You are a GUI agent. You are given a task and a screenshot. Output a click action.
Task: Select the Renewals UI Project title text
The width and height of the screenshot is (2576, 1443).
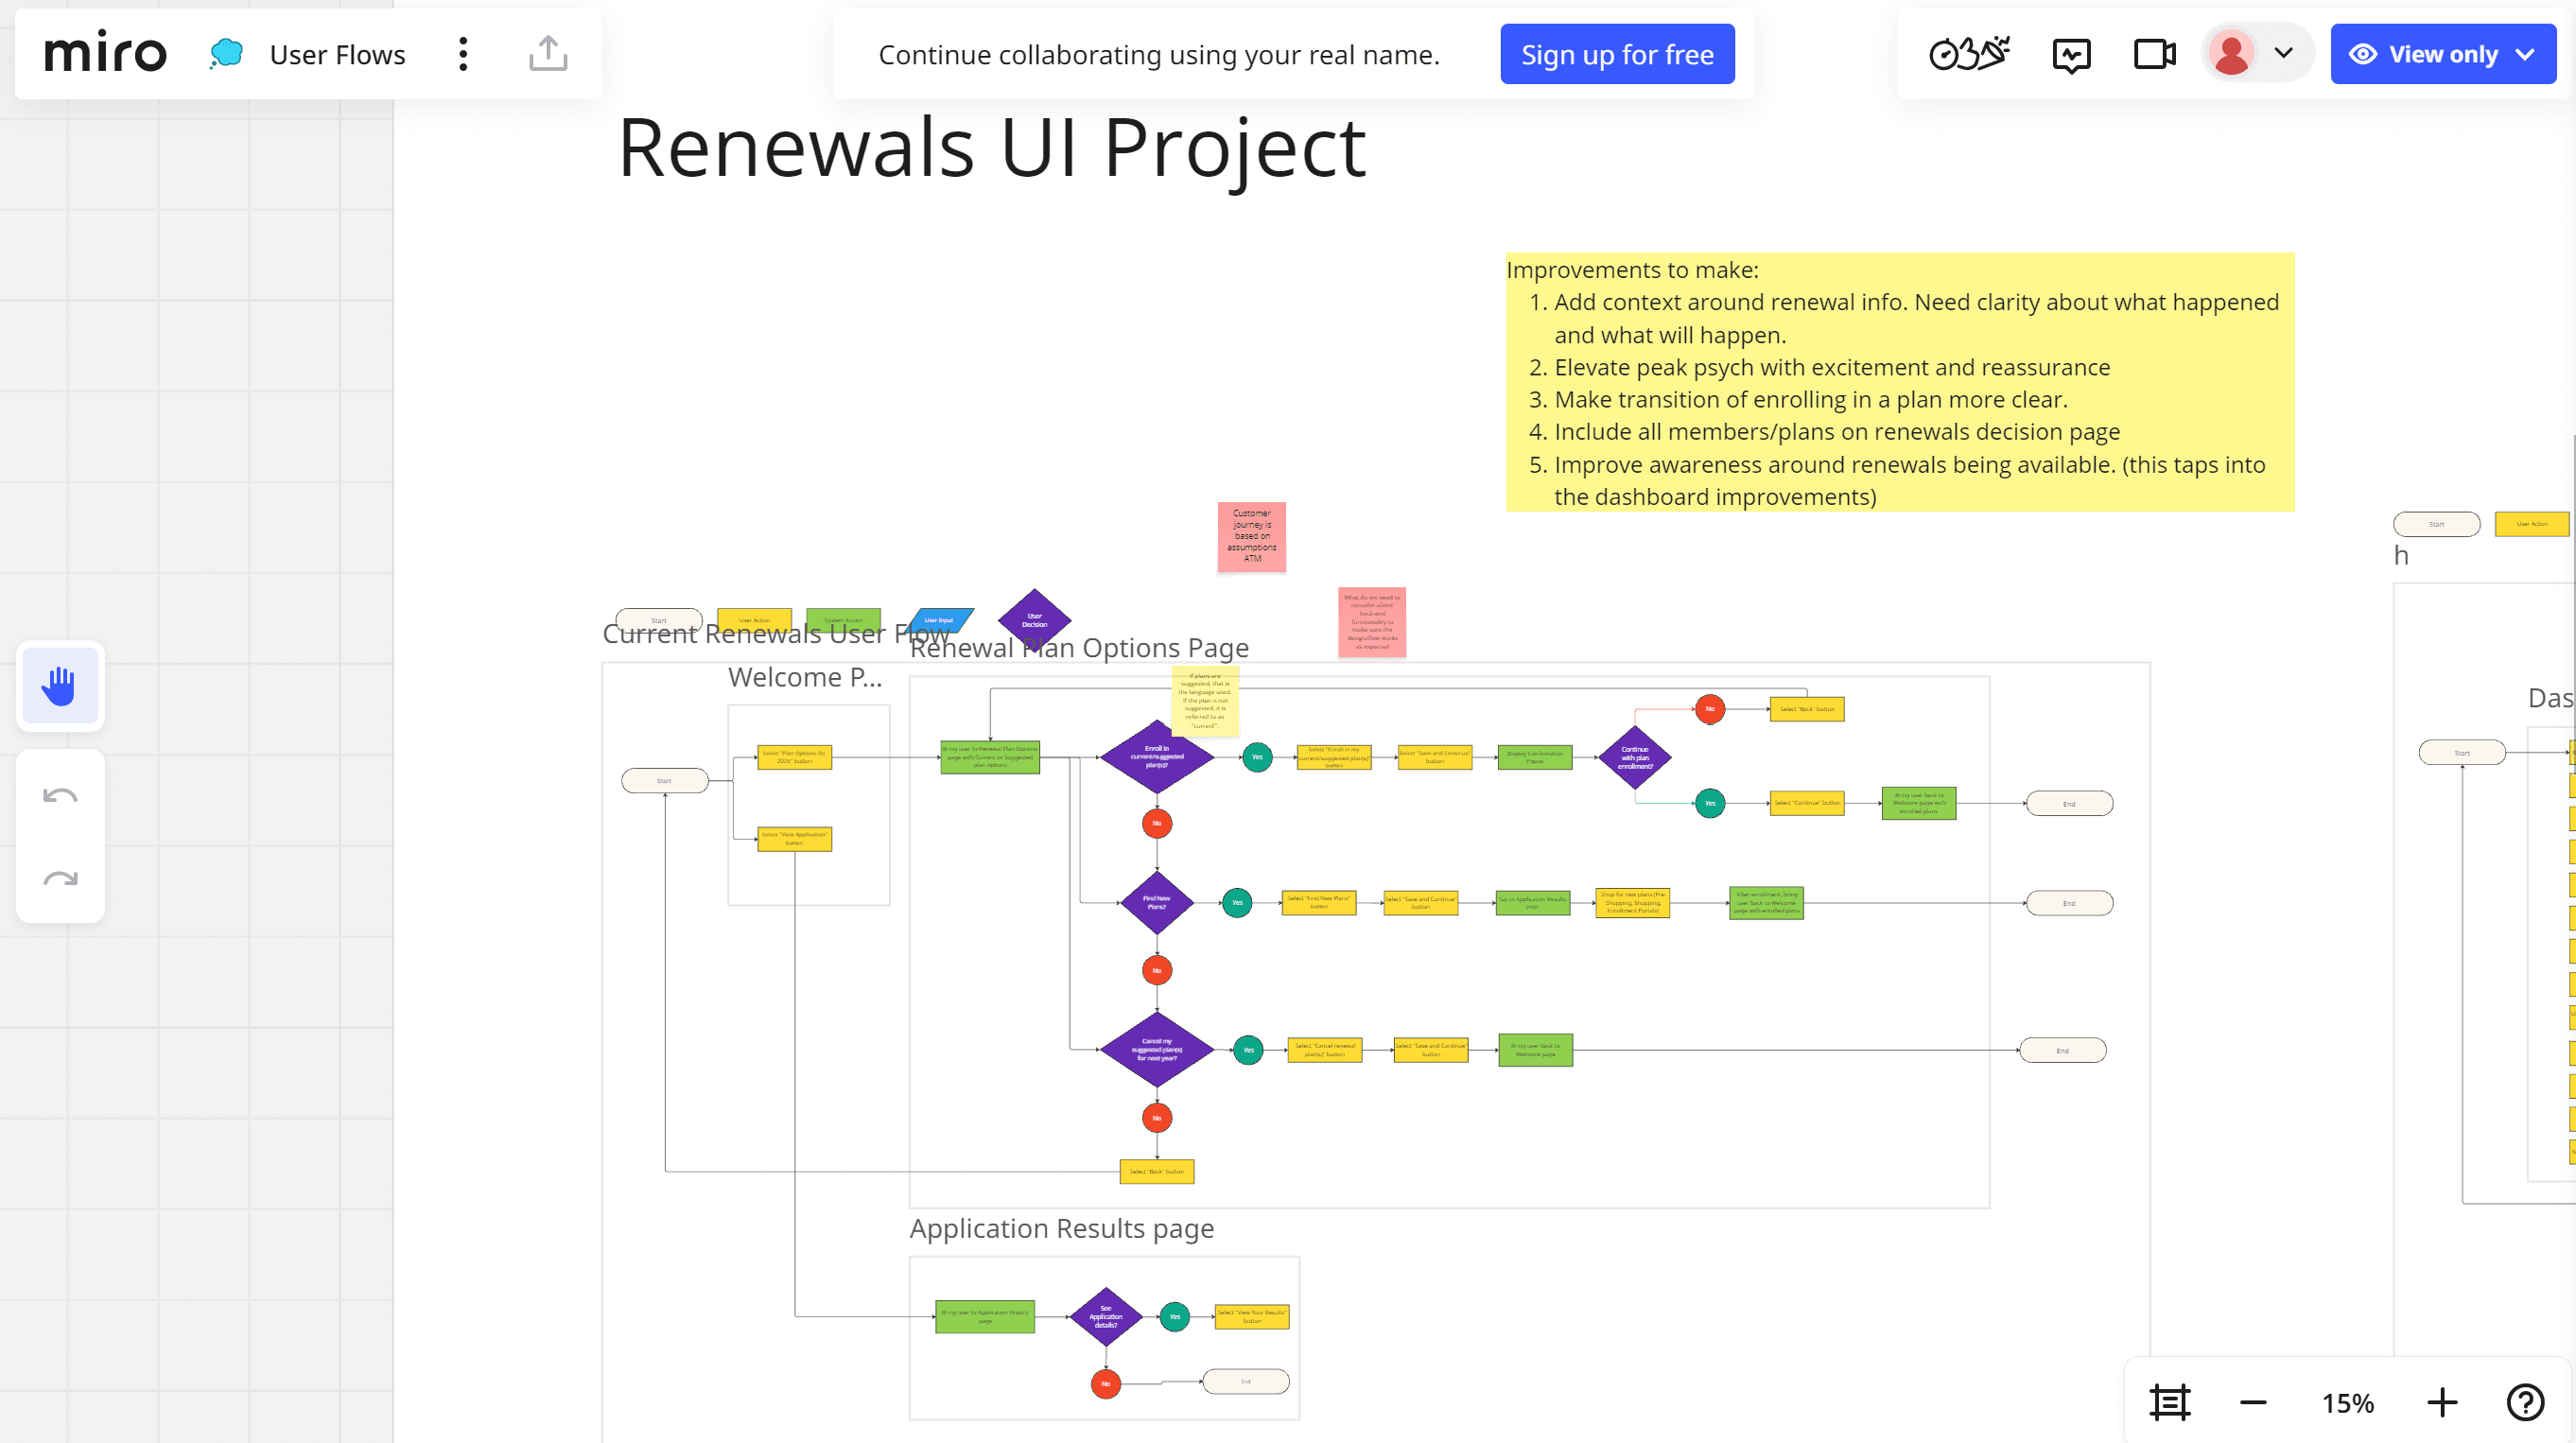(x=991, y=148)
